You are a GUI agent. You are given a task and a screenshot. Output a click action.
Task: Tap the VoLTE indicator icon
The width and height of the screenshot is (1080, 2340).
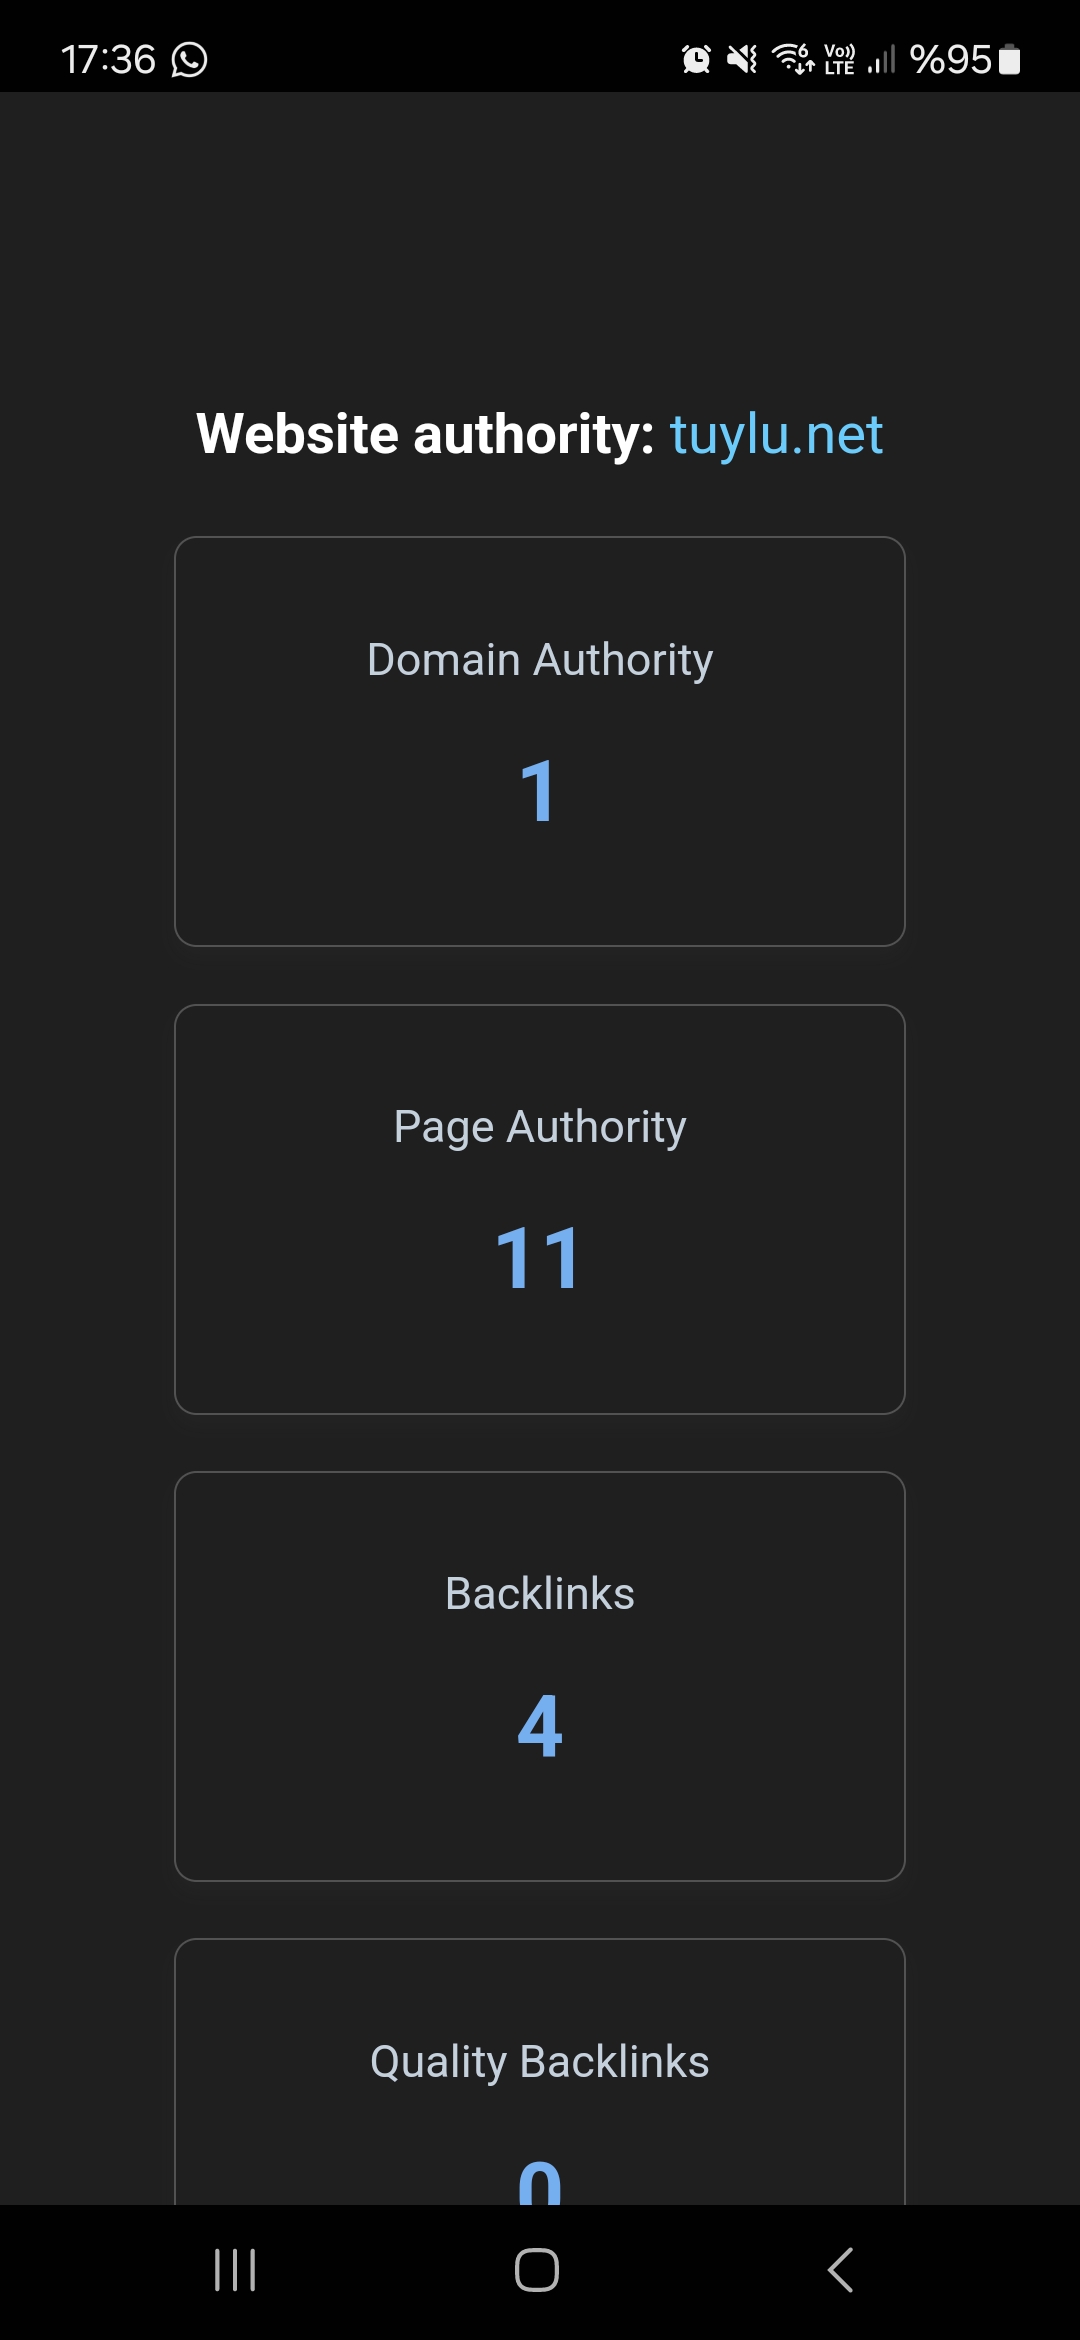tap(839, 60)
